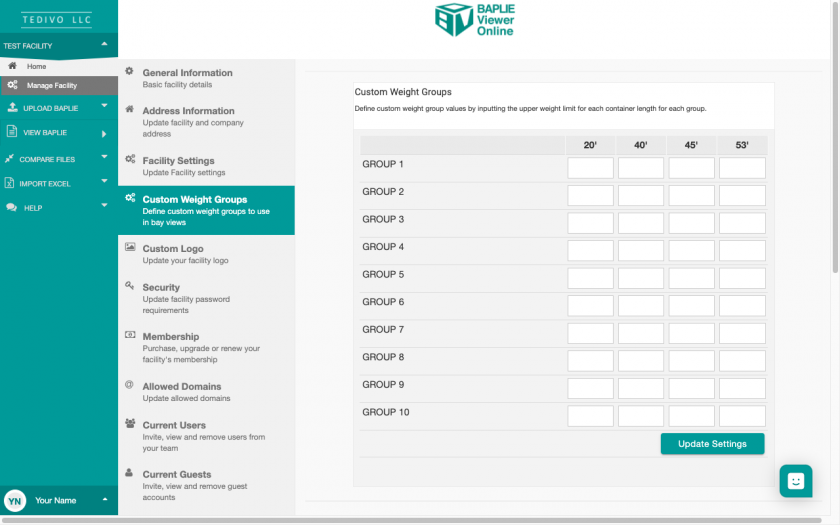Image resolution: width=840 pixels, height=525 pixels.
Task: Click the GROUP 9 40' weight field
Action: 641,389
